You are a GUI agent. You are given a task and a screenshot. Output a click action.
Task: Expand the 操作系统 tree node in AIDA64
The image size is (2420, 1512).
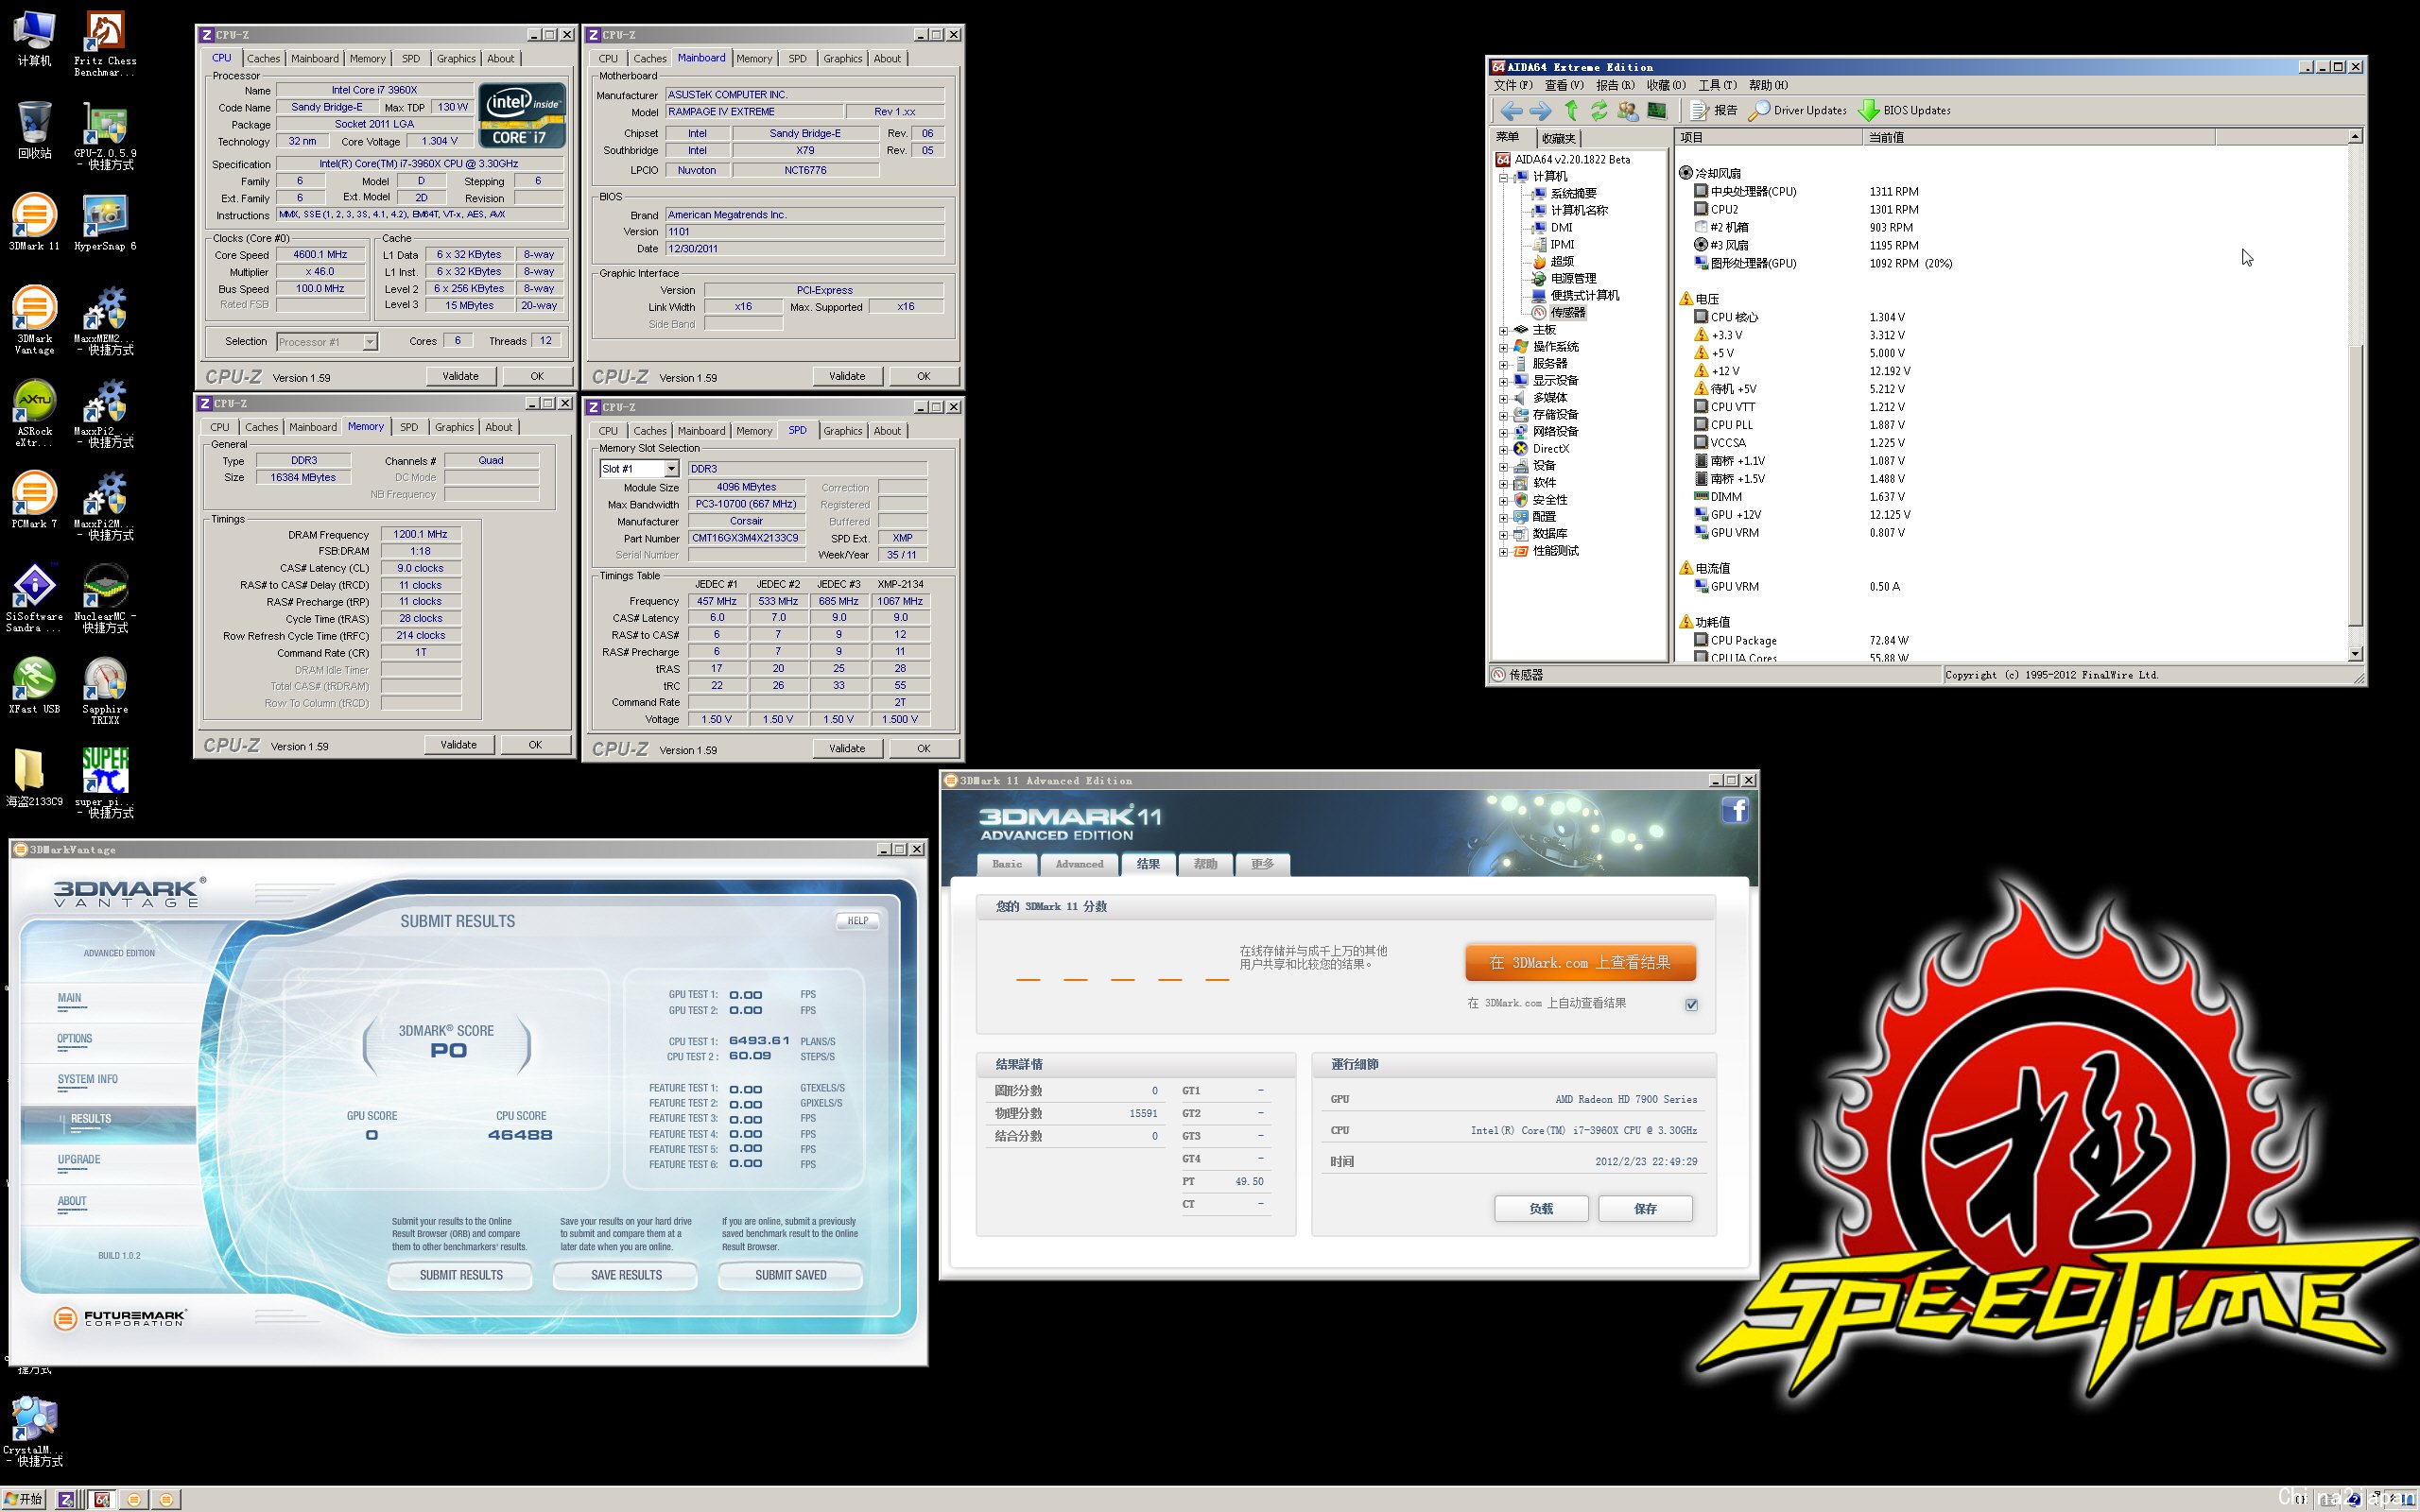tap(1503, 347)
